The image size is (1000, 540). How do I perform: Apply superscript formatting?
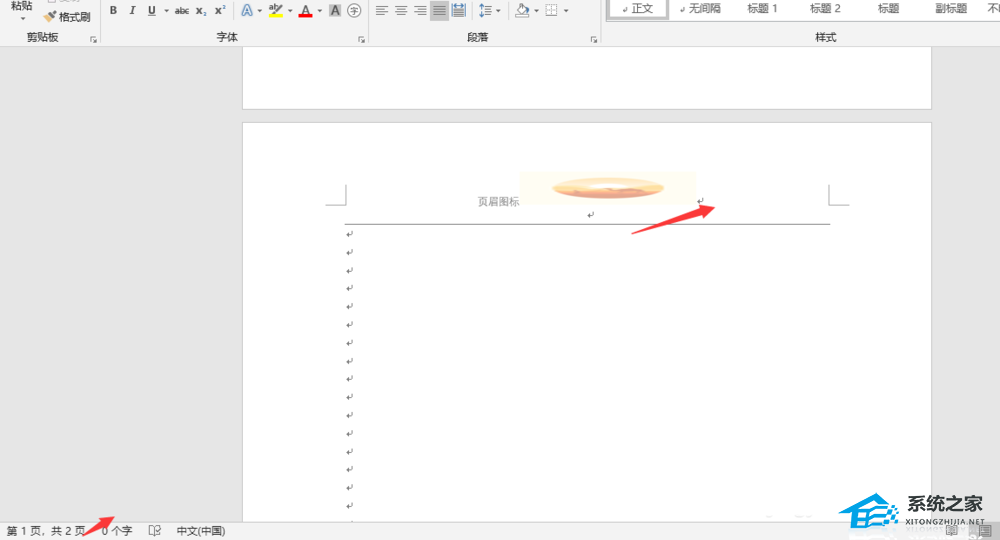tap(220, 10)
